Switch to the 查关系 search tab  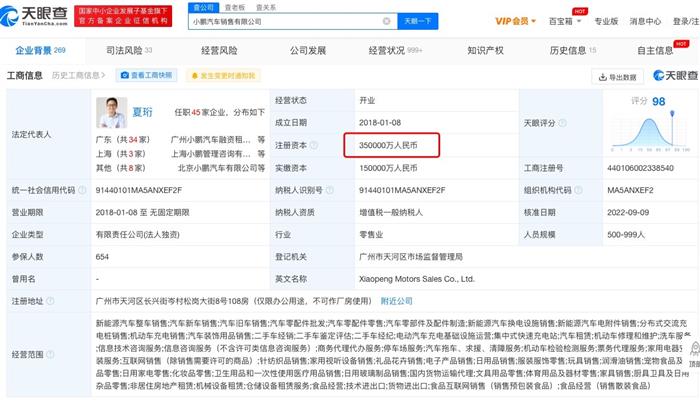click(266, 8)
